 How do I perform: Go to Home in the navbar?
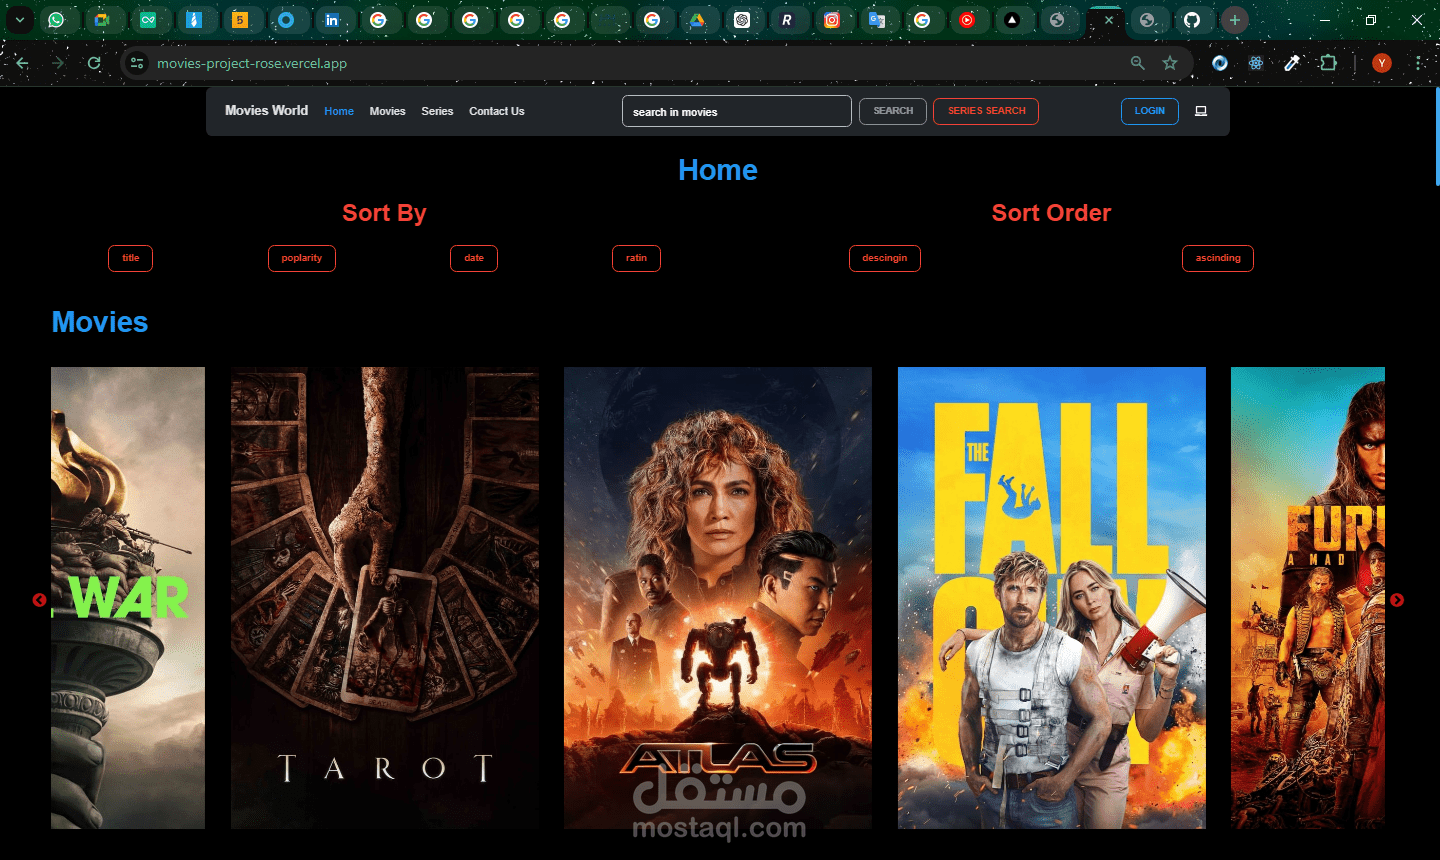pyautogui.click(x=339, y=111)
